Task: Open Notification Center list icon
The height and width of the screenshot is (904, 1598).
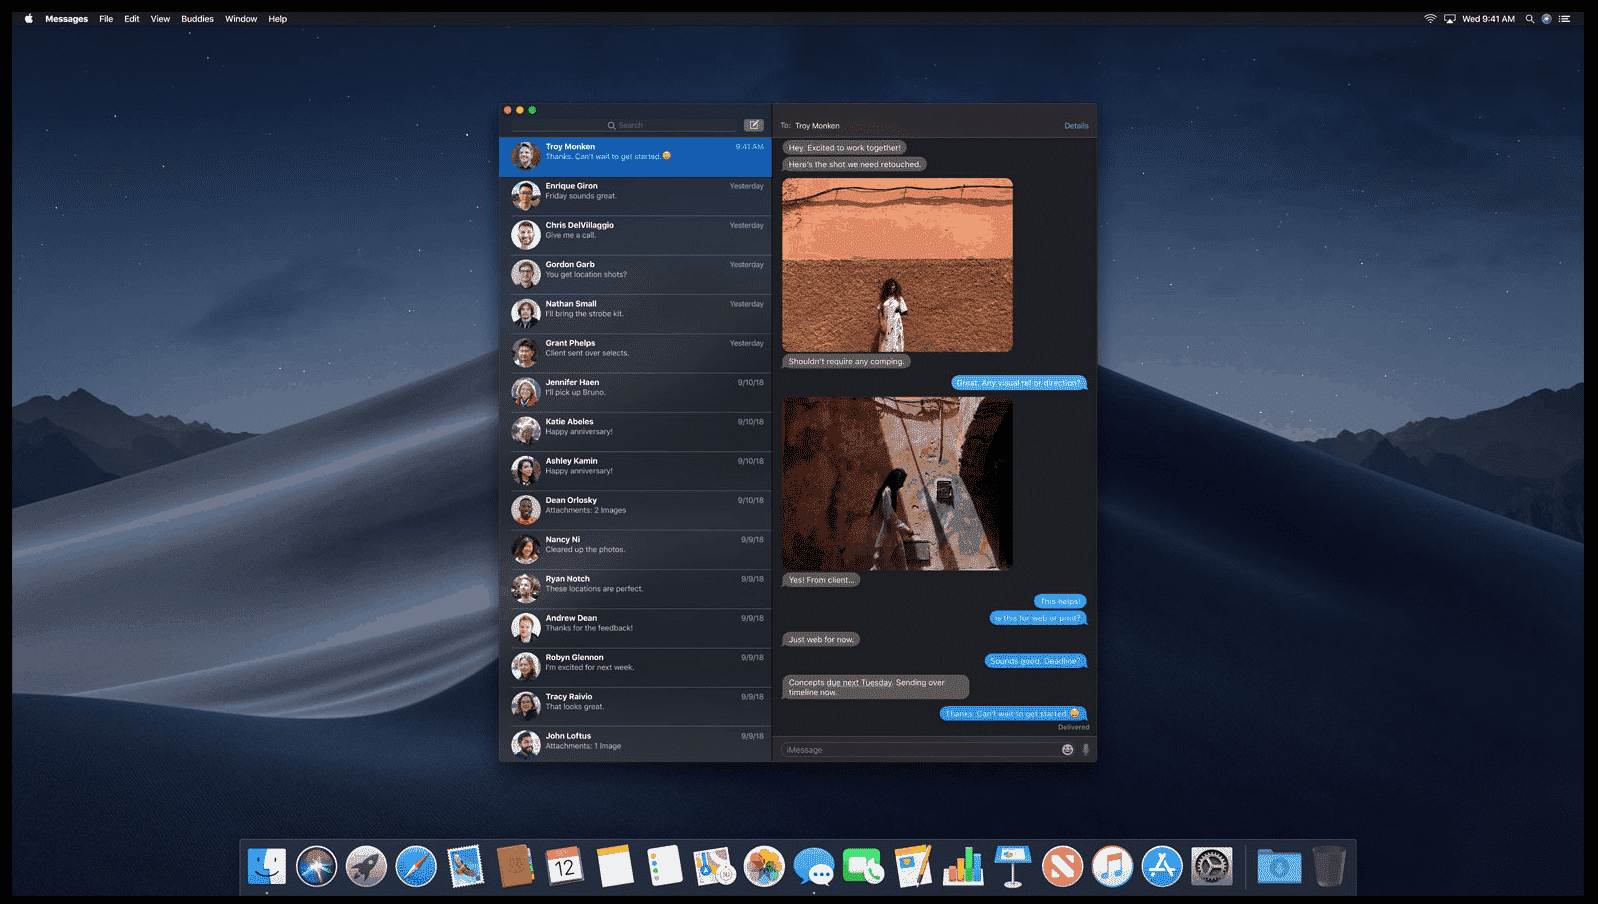Action: coord(1565,19)
